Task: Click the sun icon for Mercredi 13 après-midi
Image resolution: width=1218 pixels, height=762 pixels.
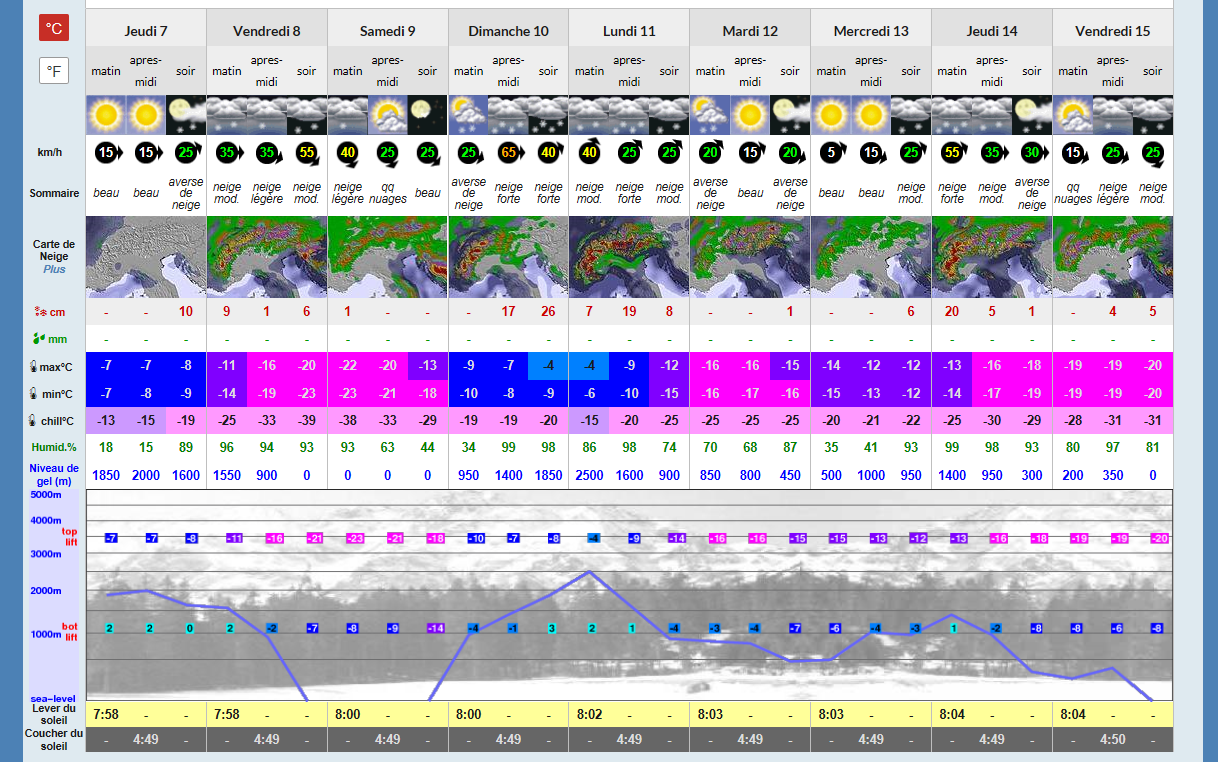Action: point(871,115)
